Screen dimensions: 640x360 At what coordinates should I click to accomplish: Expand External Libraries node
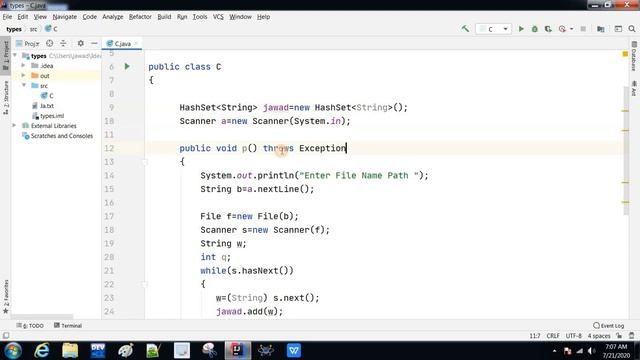click(x=15, y=126)
